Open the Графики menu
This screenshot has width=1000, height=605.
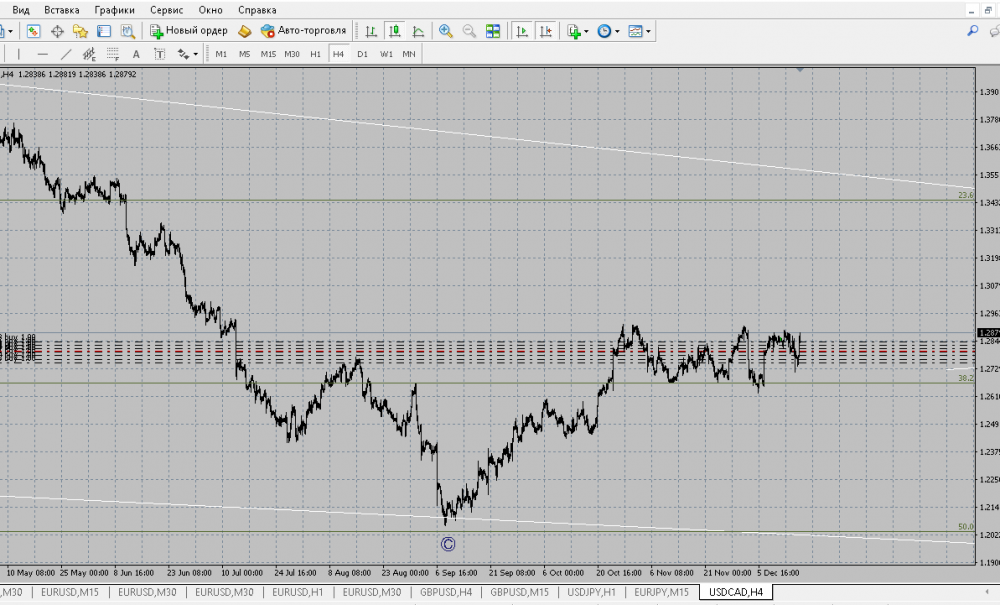[115, 10]
